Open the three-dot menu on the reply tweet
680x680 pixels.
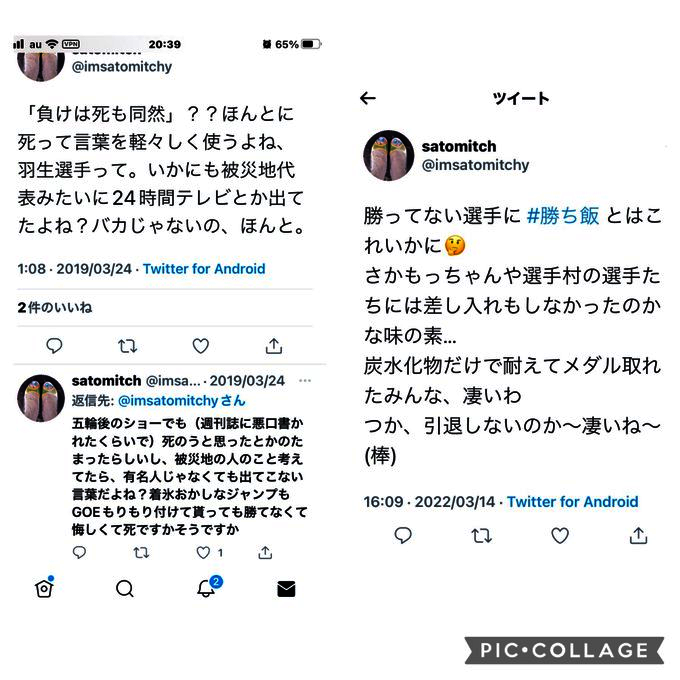(305, 381)
